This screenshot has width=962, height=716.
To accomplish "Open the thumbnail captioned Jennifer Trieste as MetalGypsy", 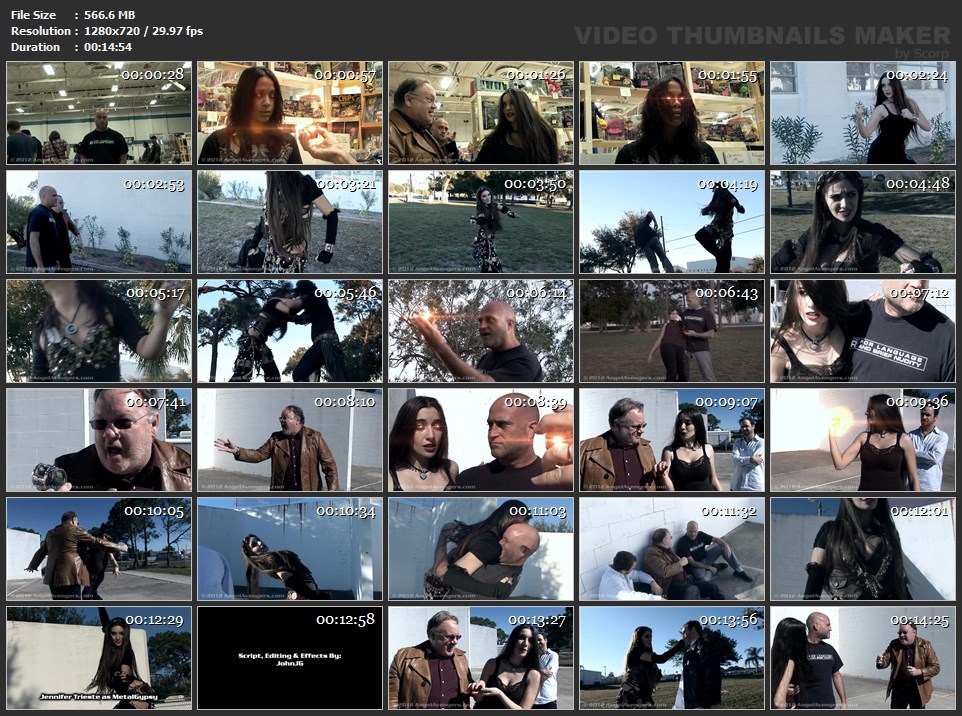I will point(99,658).
